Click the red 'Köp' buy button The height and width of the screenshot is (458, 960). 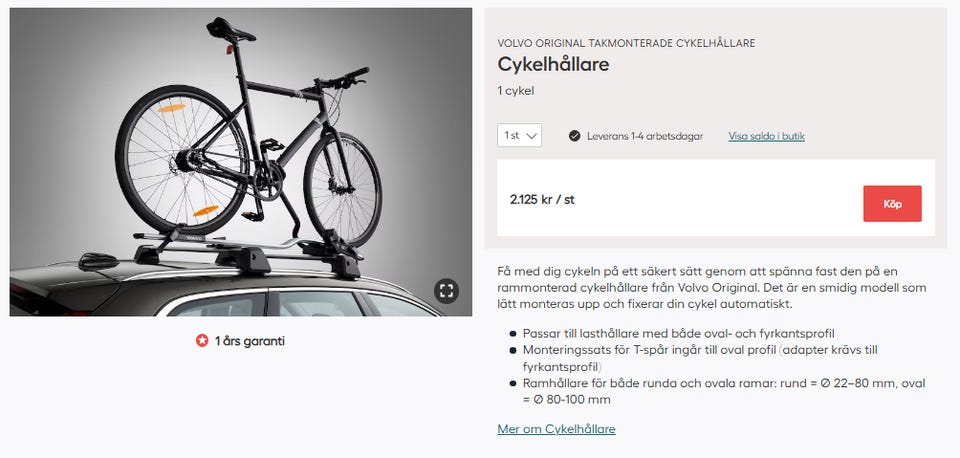coord(892,204)
